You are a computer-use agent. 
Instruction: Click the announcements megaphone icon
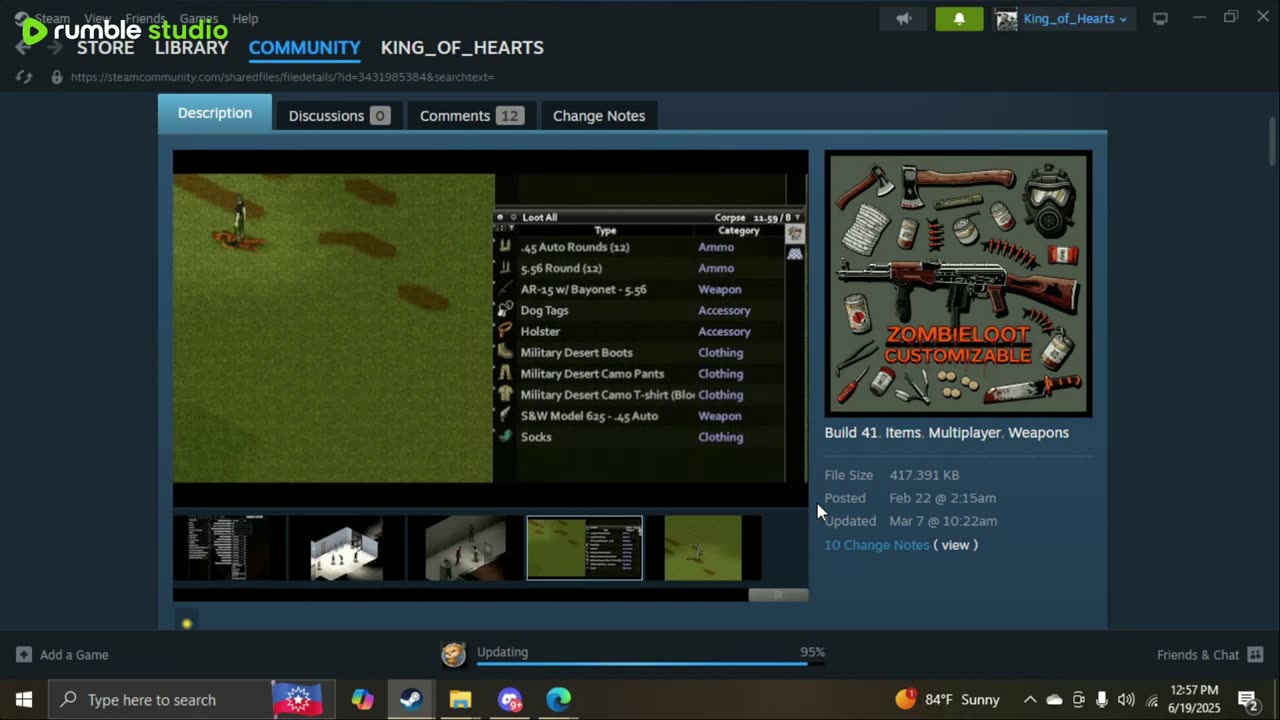pos(904,19)
